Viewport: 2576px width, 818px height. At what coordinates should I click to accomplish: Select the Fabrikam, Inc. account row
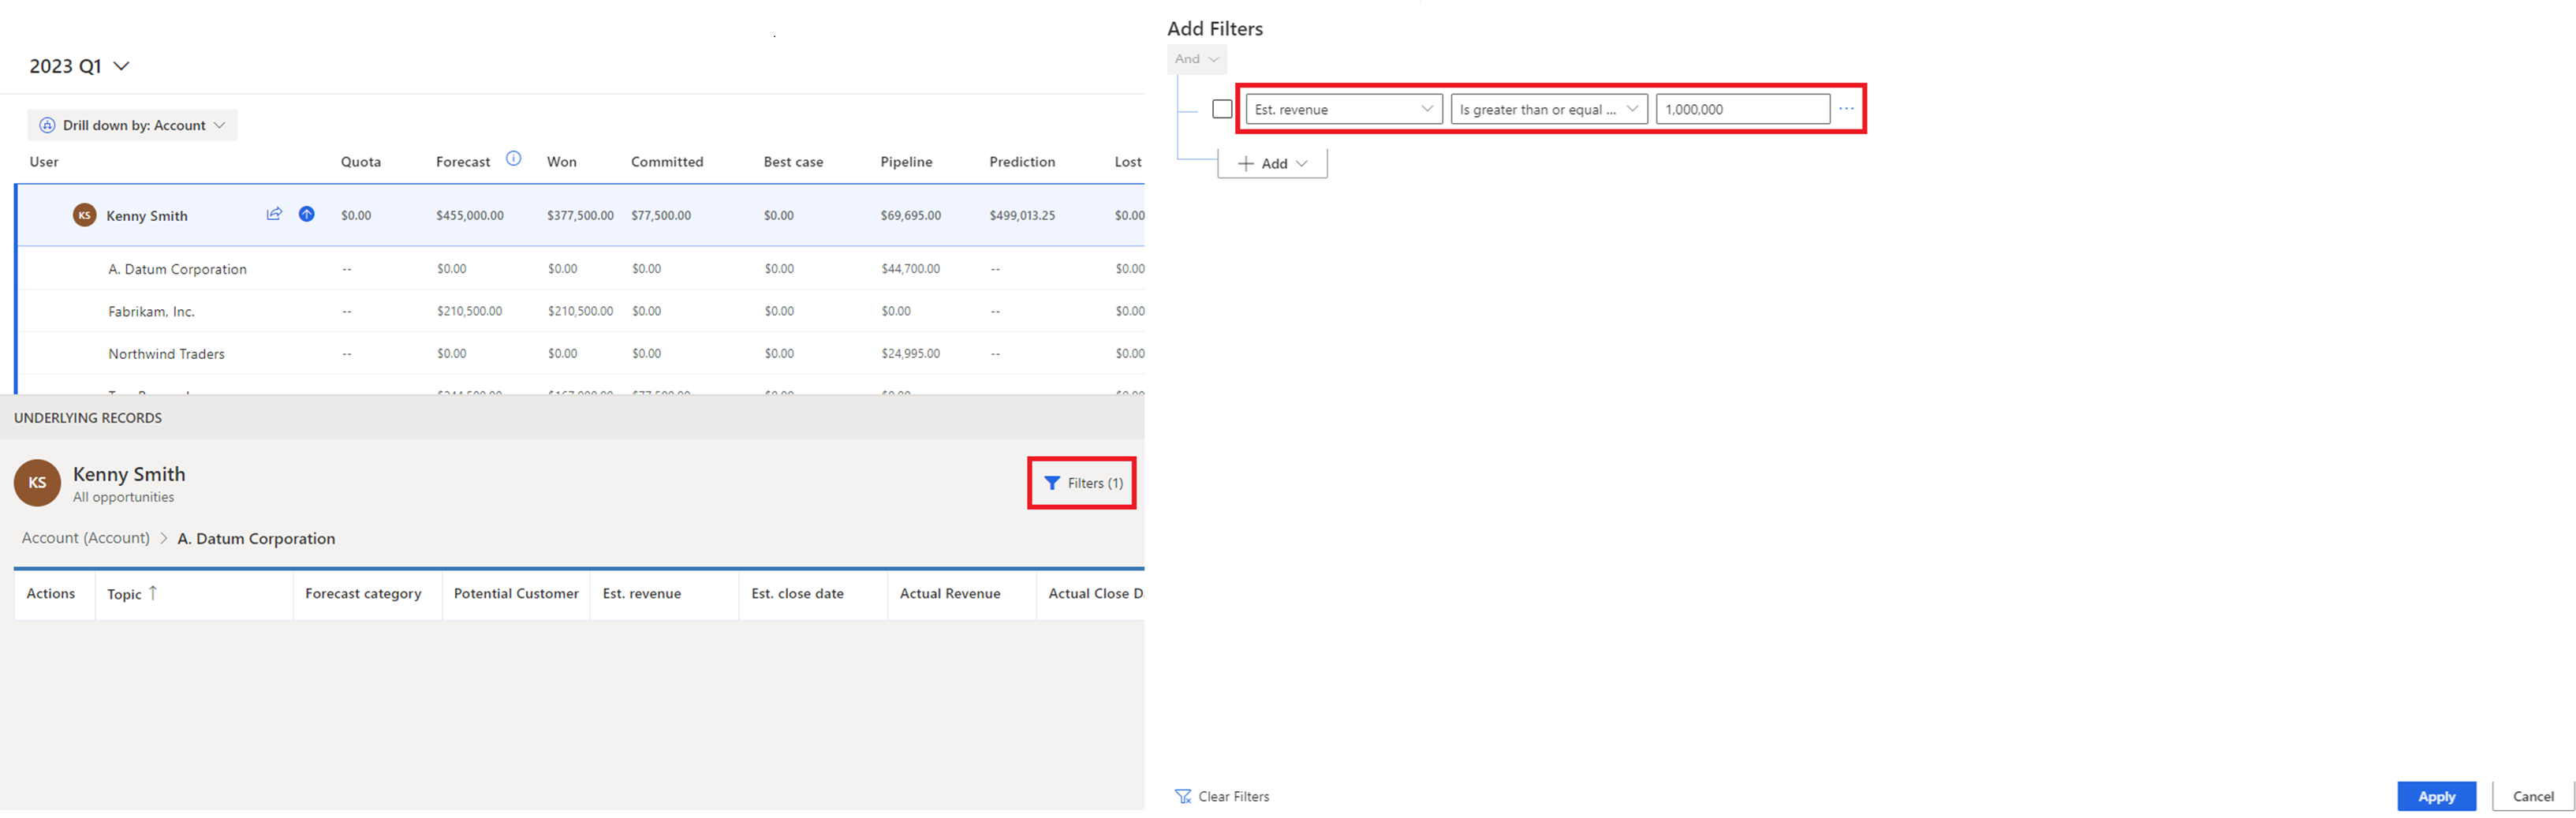[151, 311]
